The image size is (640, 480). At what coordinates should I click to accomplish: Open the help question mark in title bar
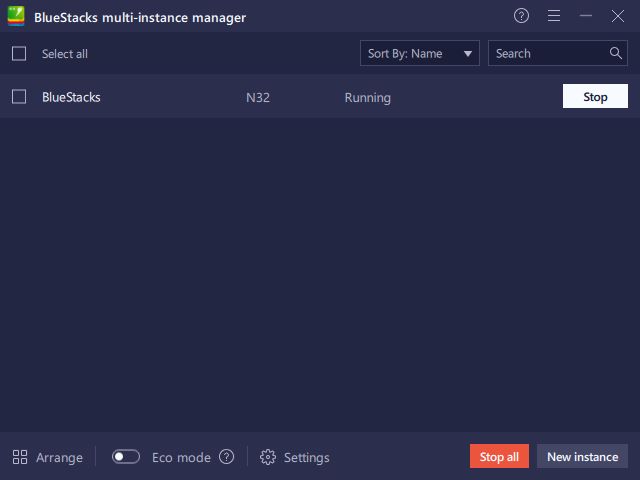(x=521, y=16)
